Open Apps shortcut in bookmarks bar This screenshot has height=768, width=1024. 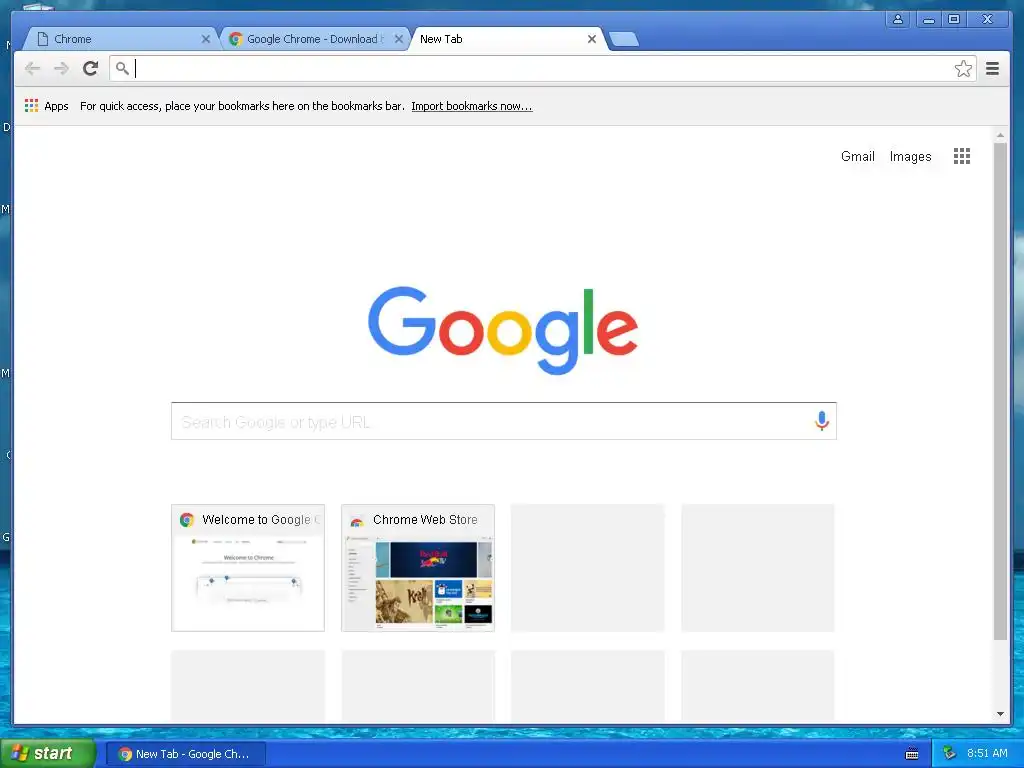click(46, 106)
